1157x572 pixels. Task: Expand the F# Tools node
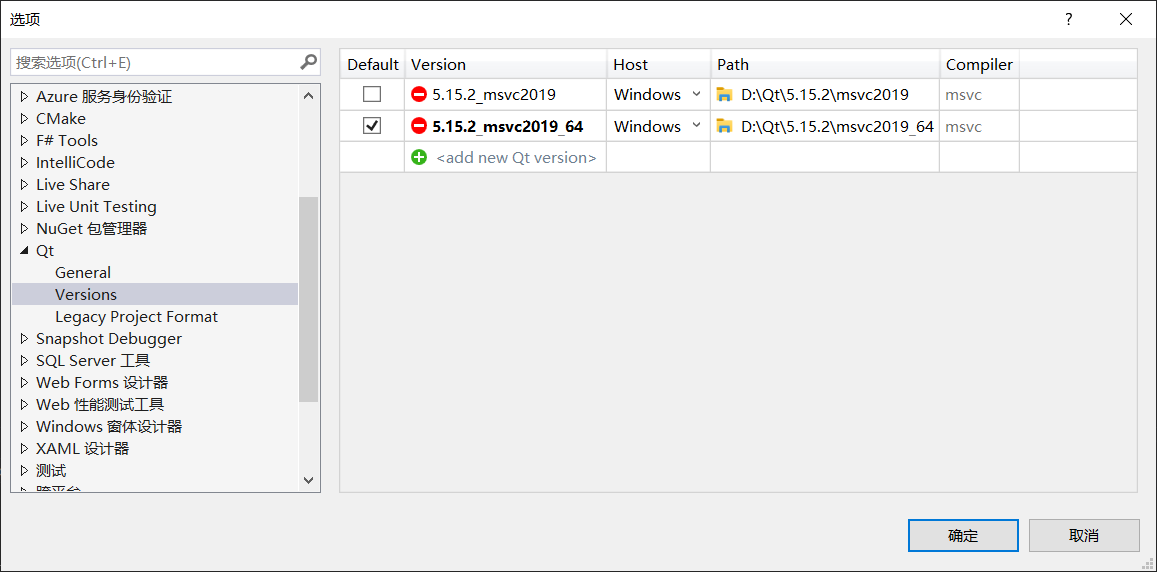24,140
